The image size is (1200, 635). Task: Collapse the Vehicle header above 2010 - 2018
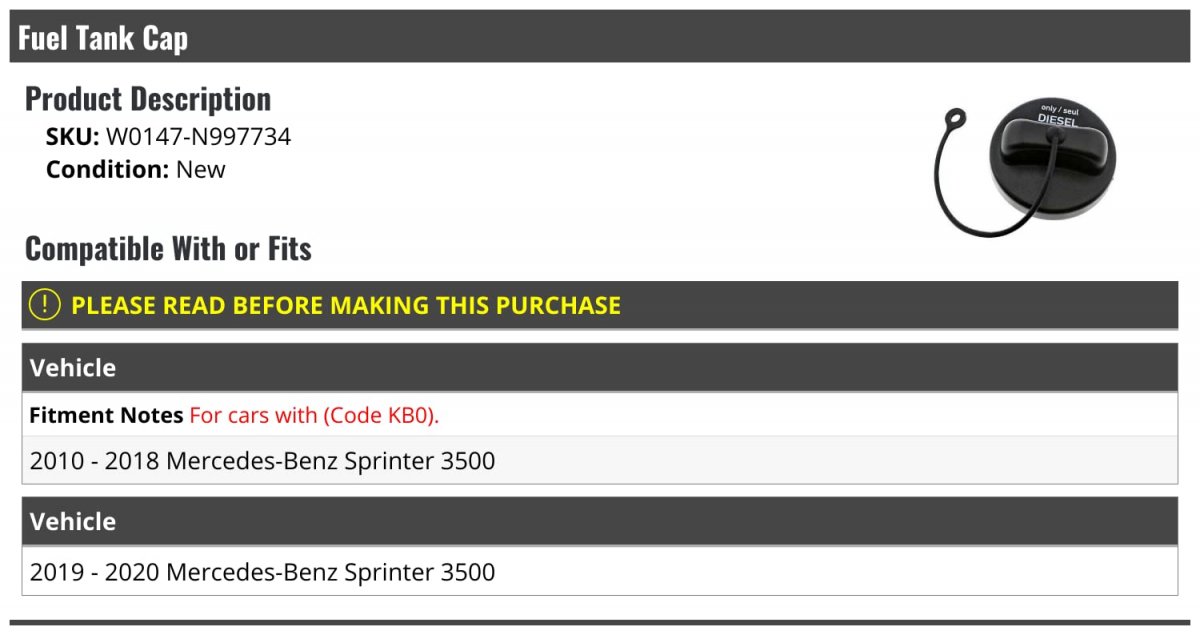[x=73, y=368]
